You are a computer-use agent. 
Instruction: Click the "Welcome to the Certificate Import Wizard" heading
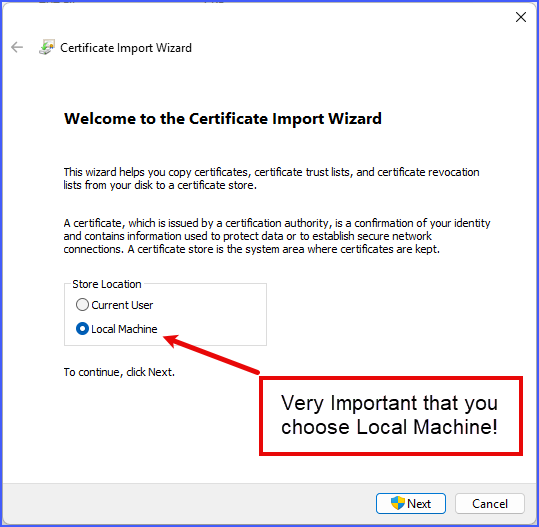(x=223, y=119)
